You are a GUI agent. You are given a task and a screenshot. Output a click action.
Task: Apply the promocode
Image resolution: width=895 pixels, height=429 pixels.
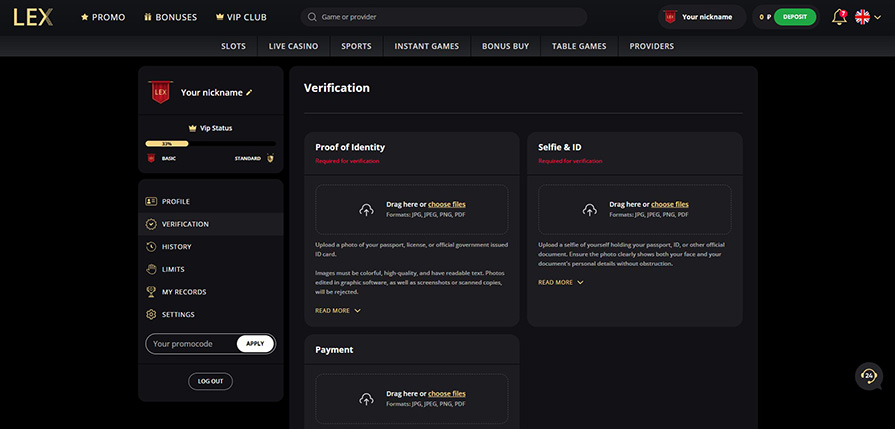[x=255, y=344]
